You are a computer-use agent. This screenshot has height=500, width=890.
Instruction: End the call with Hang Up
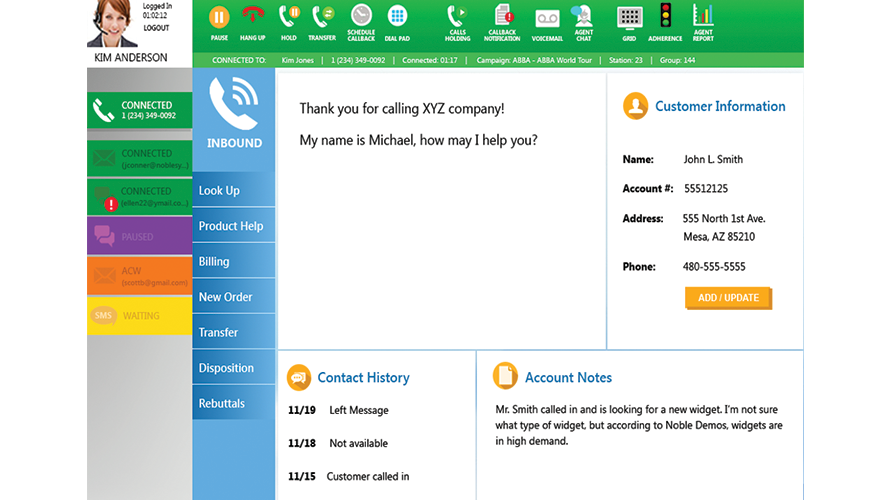click(x=253, y=16)
